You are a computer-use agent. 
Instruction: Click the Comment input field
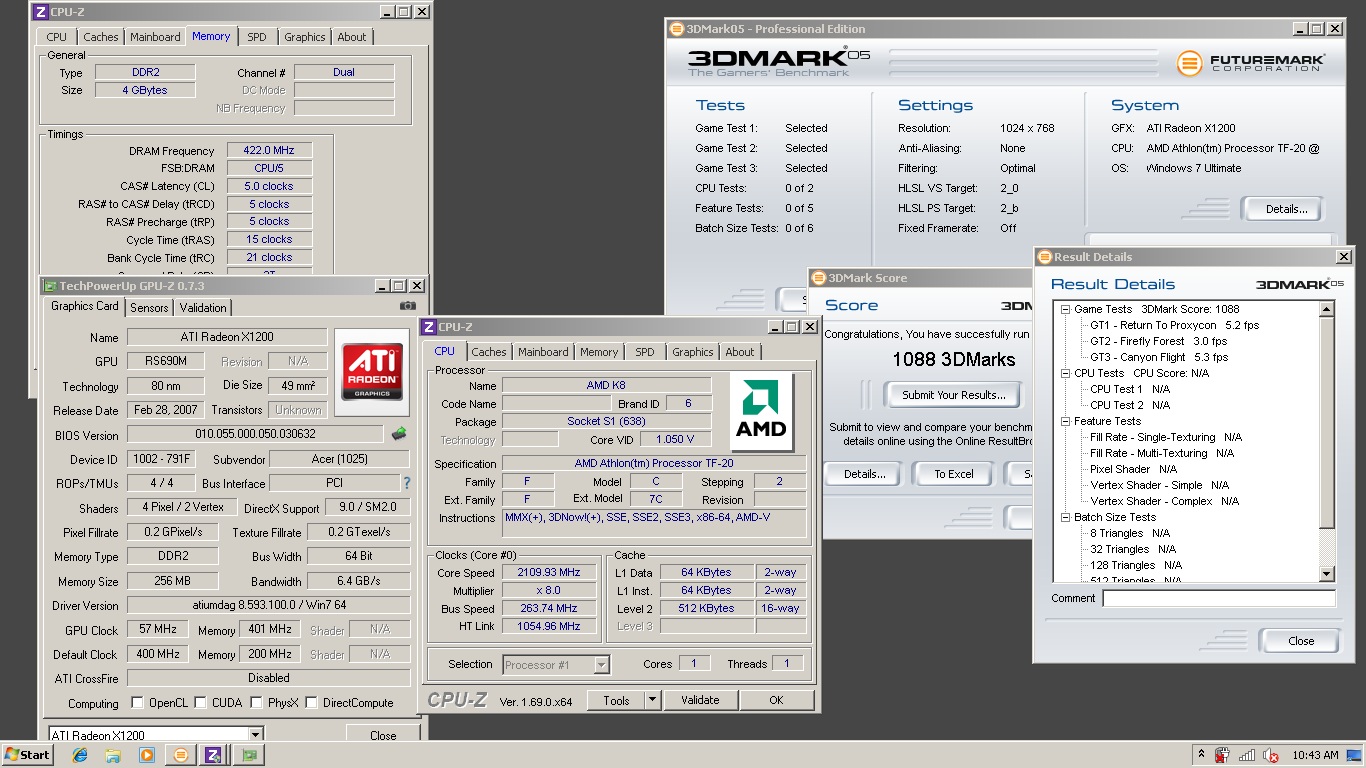pyautogui.click(x=1219, y=598)
